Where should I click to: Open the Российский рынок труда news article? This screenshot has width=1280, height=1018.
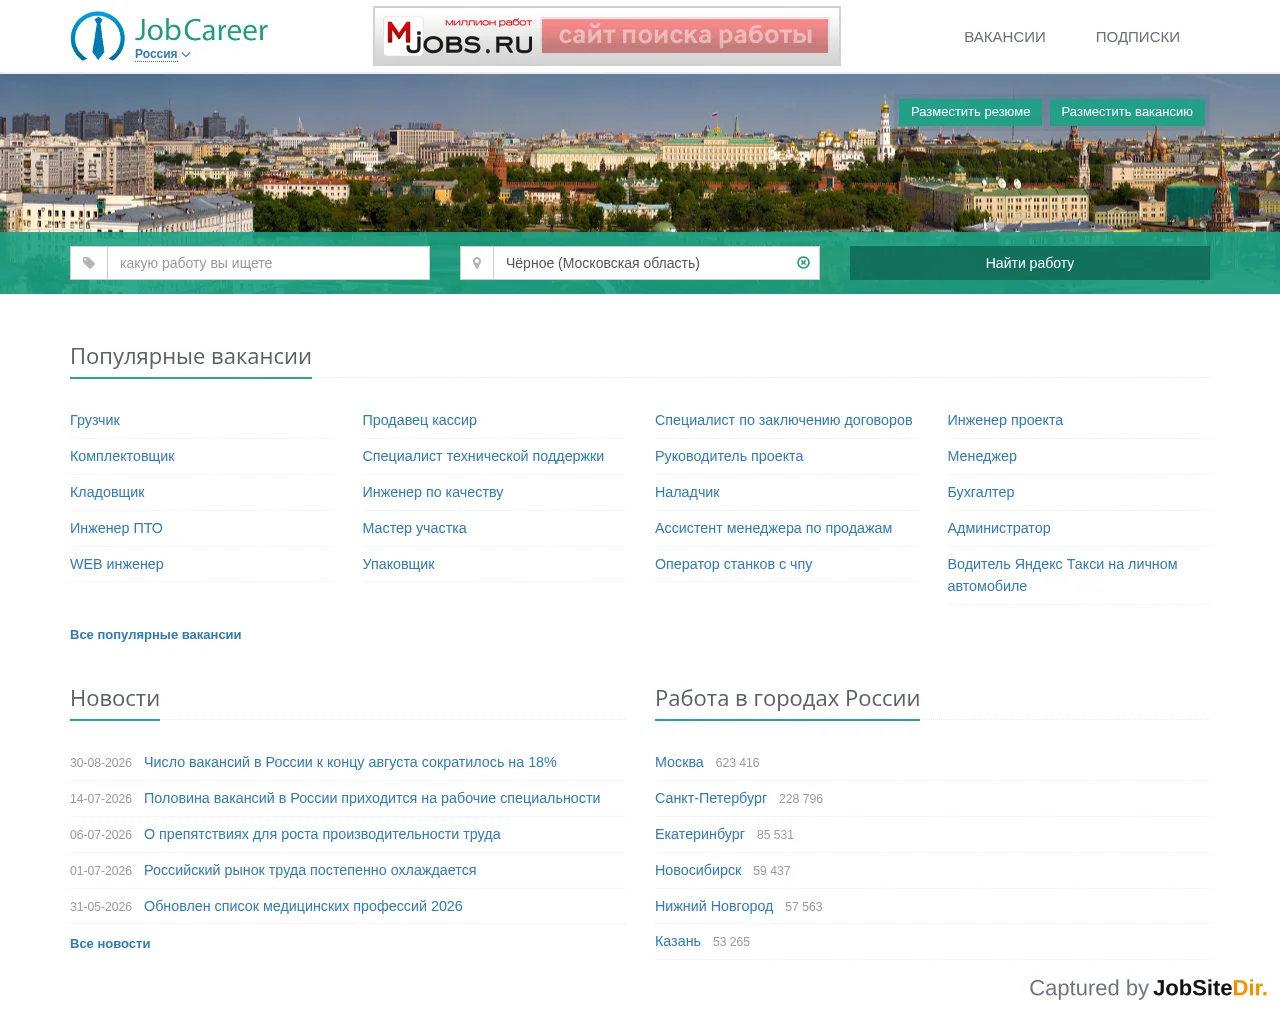(310, 870)
